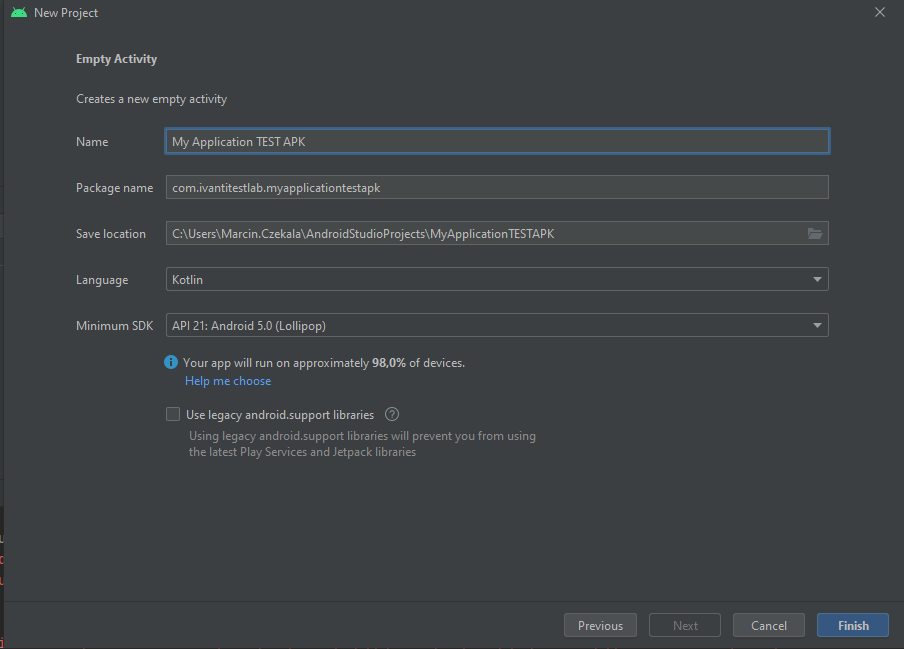Enable Use legacy android.support libraries
Viewport: 904px width, 649px height.
click(x=172, y=413)
